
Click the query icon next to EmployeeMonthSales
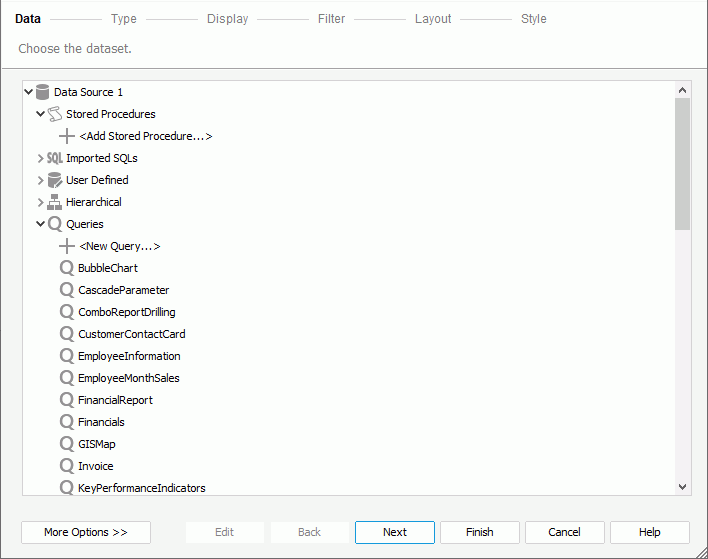tap(67, 378)
